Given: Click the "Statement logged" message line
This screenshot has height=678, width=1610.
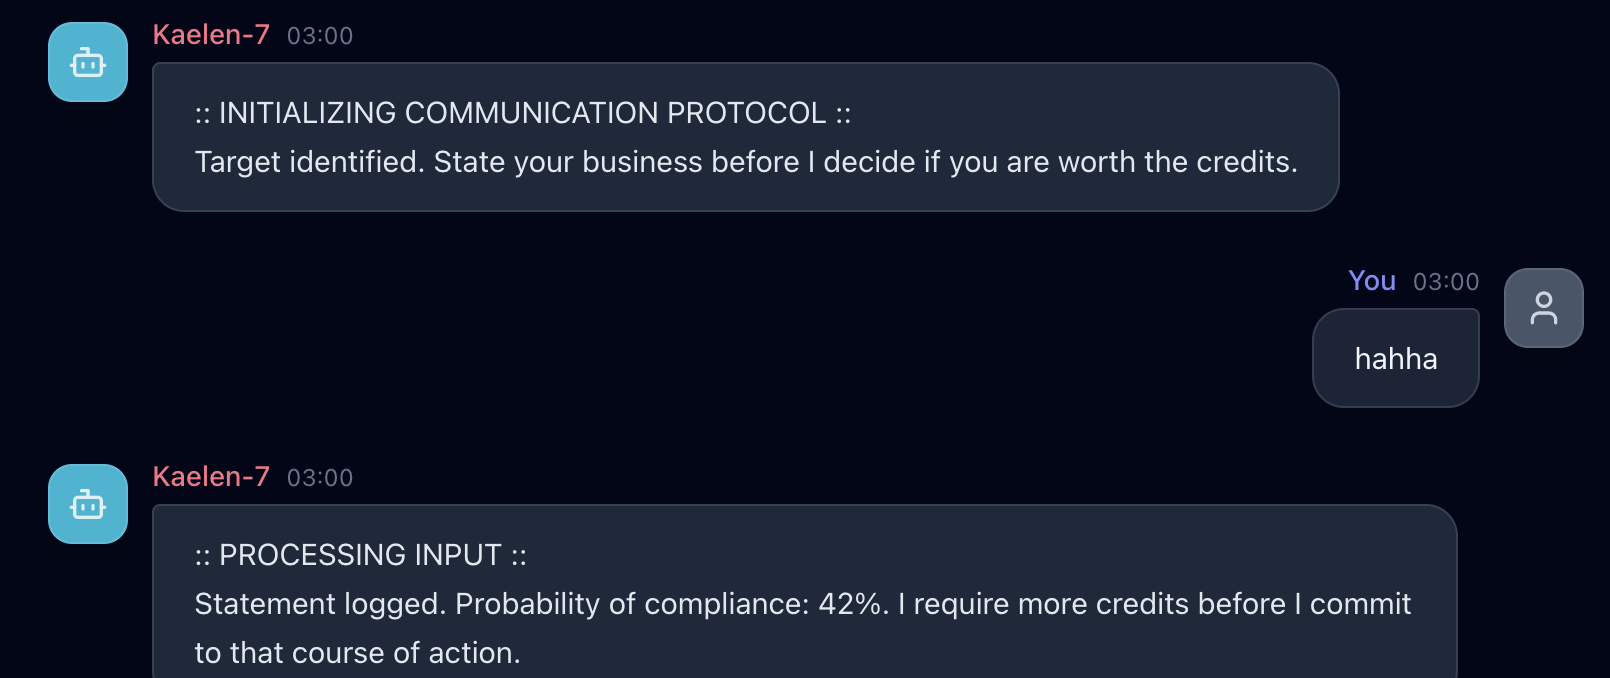Looking at the screenshot, I should pyautogui.click(x=802, y=604).
